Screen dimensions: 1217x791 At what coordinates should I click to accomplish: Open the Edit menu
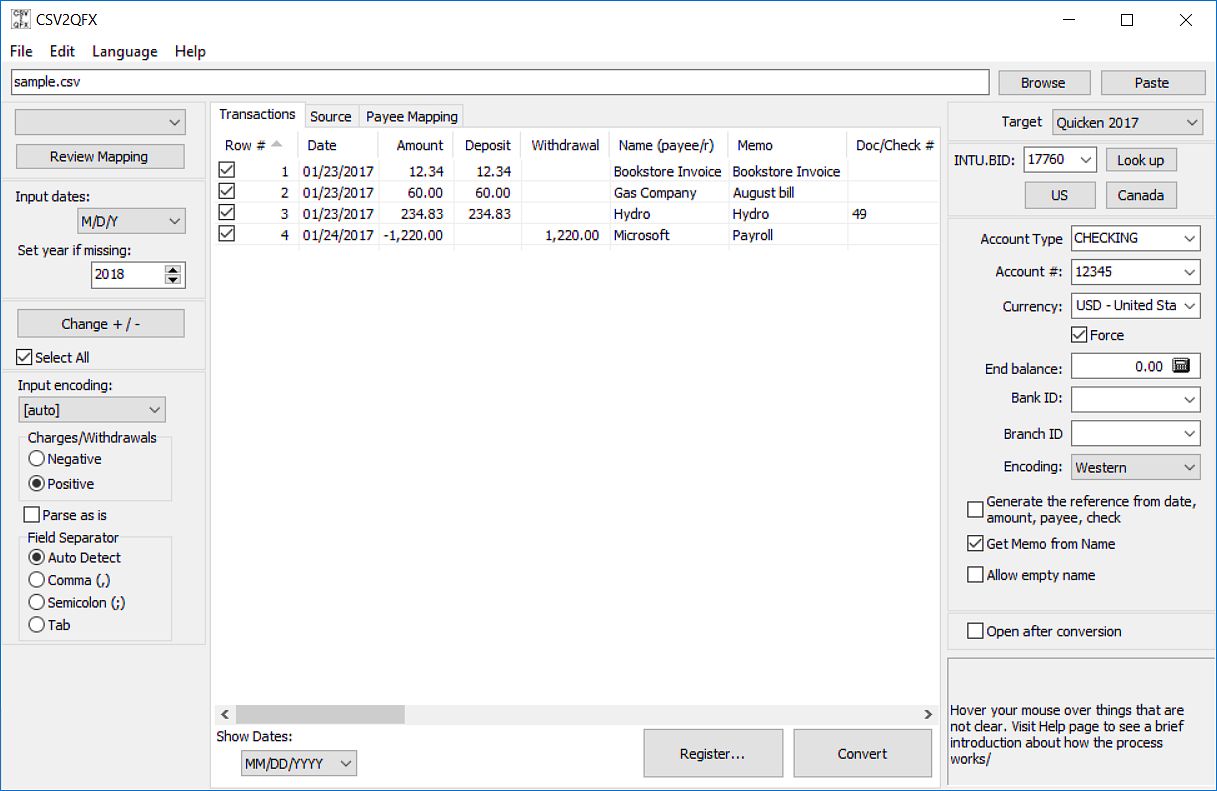[62, 51]
